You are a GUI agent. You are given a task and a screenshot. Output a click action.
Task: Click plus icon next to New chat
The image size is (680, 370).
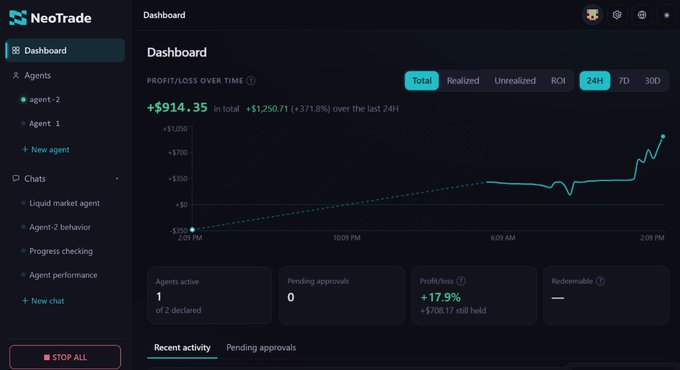click(x=25, y=301)
